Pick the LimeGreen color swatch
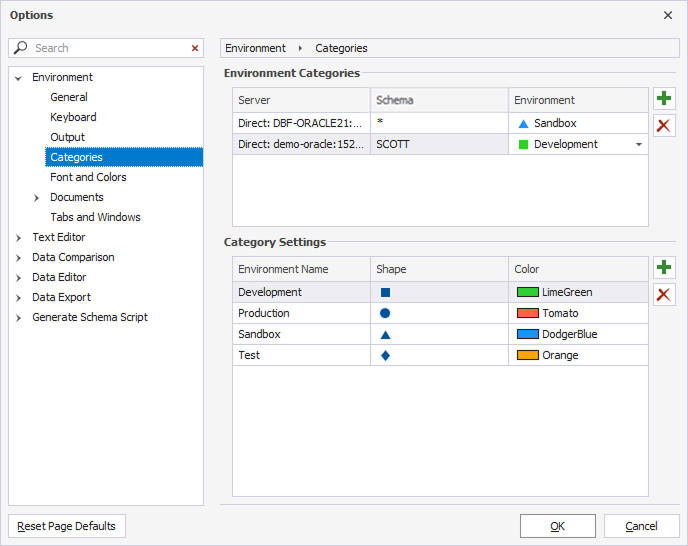 click(527, 292)
